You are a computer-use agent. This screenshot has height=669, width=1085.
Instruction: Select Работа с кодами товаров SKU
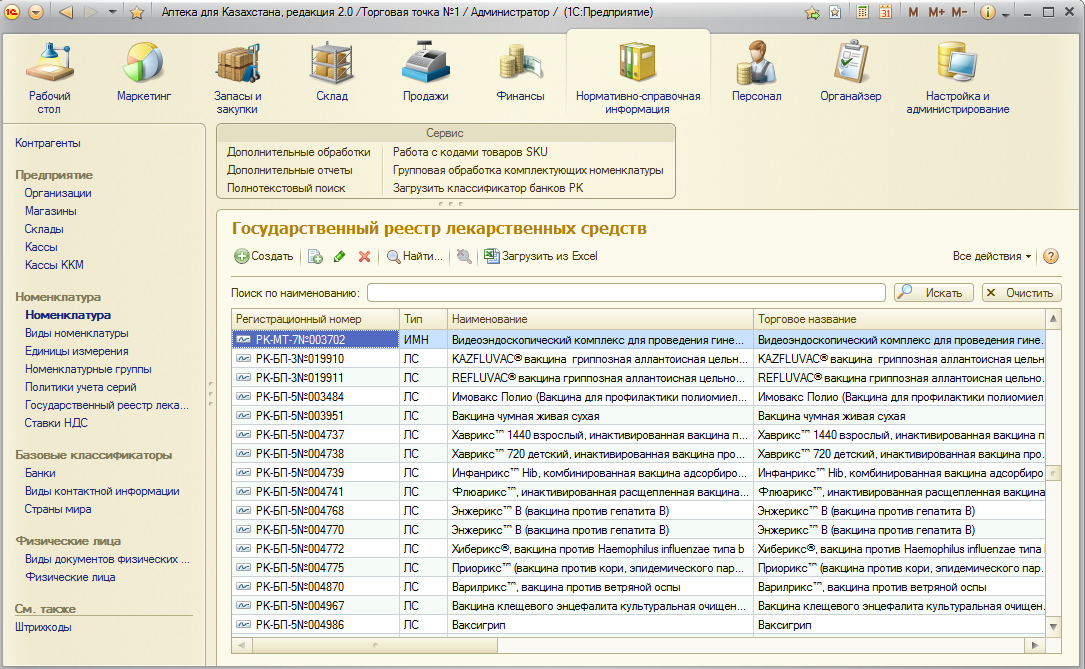tap(469, 152)
